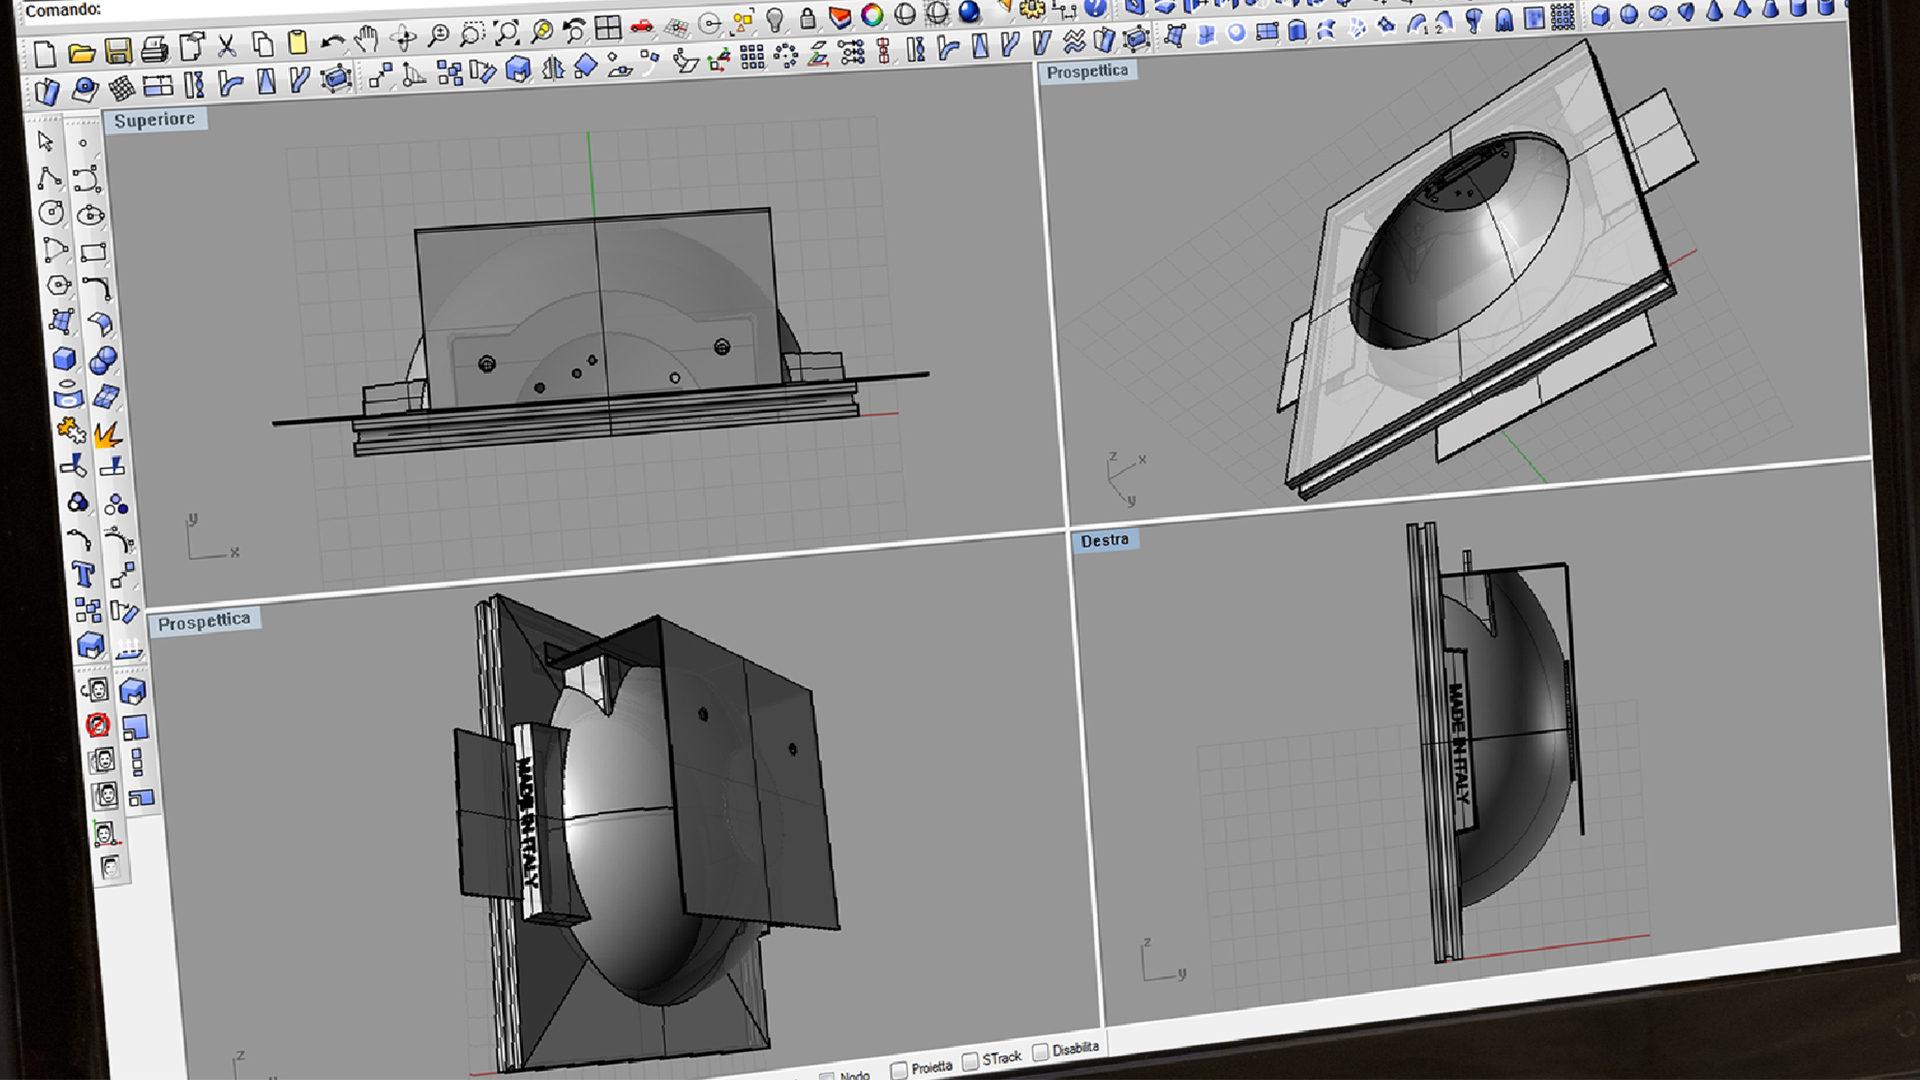Click the Copy icon in the toolbar
1920x1080 pixels.
(263, 44)
